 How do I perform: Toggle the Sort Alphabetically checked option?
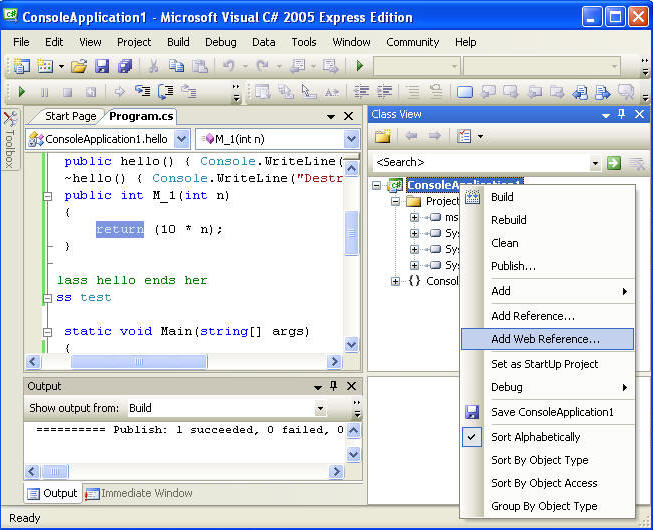(x=535, y=437)
